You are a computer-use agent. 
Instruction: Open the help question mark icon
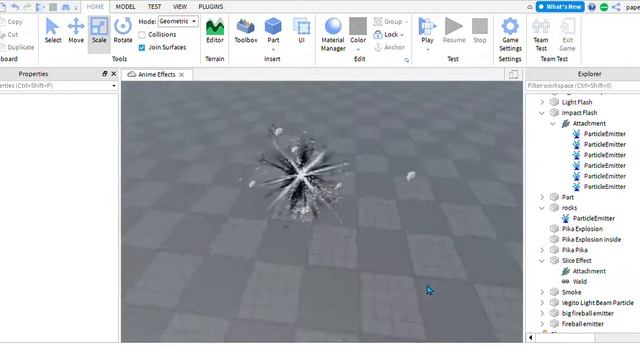[x=592, y=7]
